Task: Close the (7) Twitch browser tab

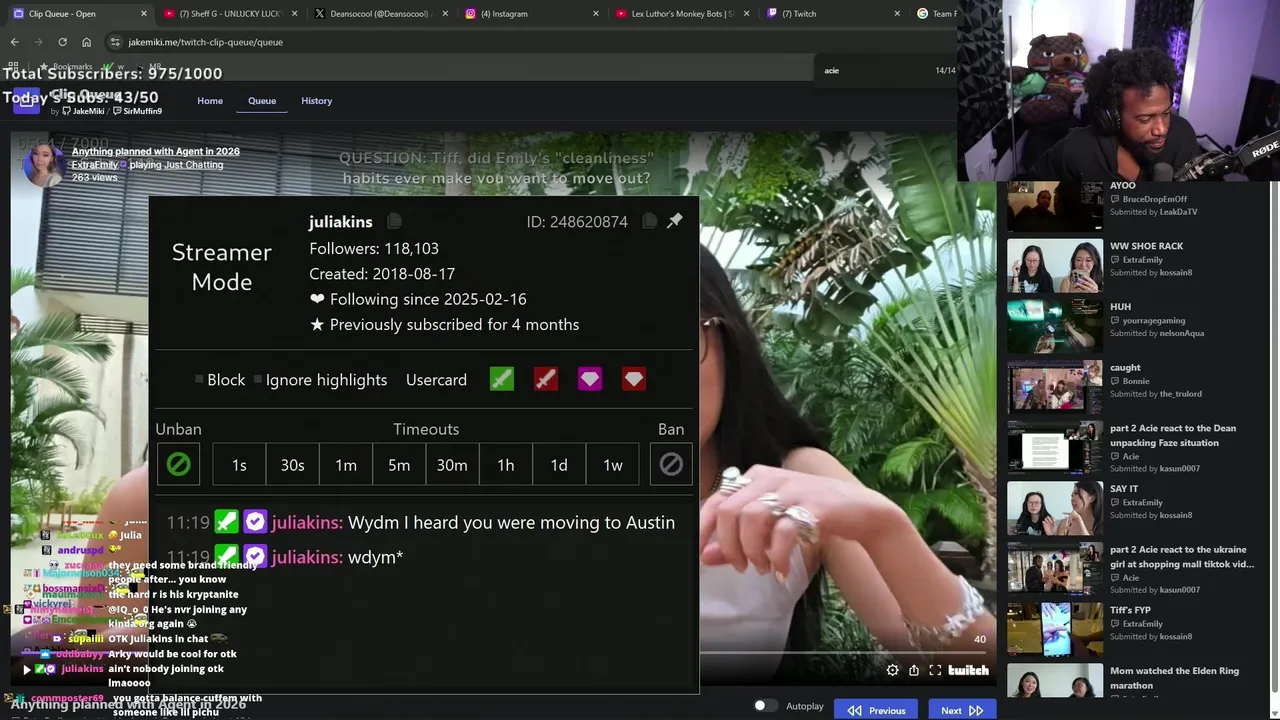Action: coord(896,14)
